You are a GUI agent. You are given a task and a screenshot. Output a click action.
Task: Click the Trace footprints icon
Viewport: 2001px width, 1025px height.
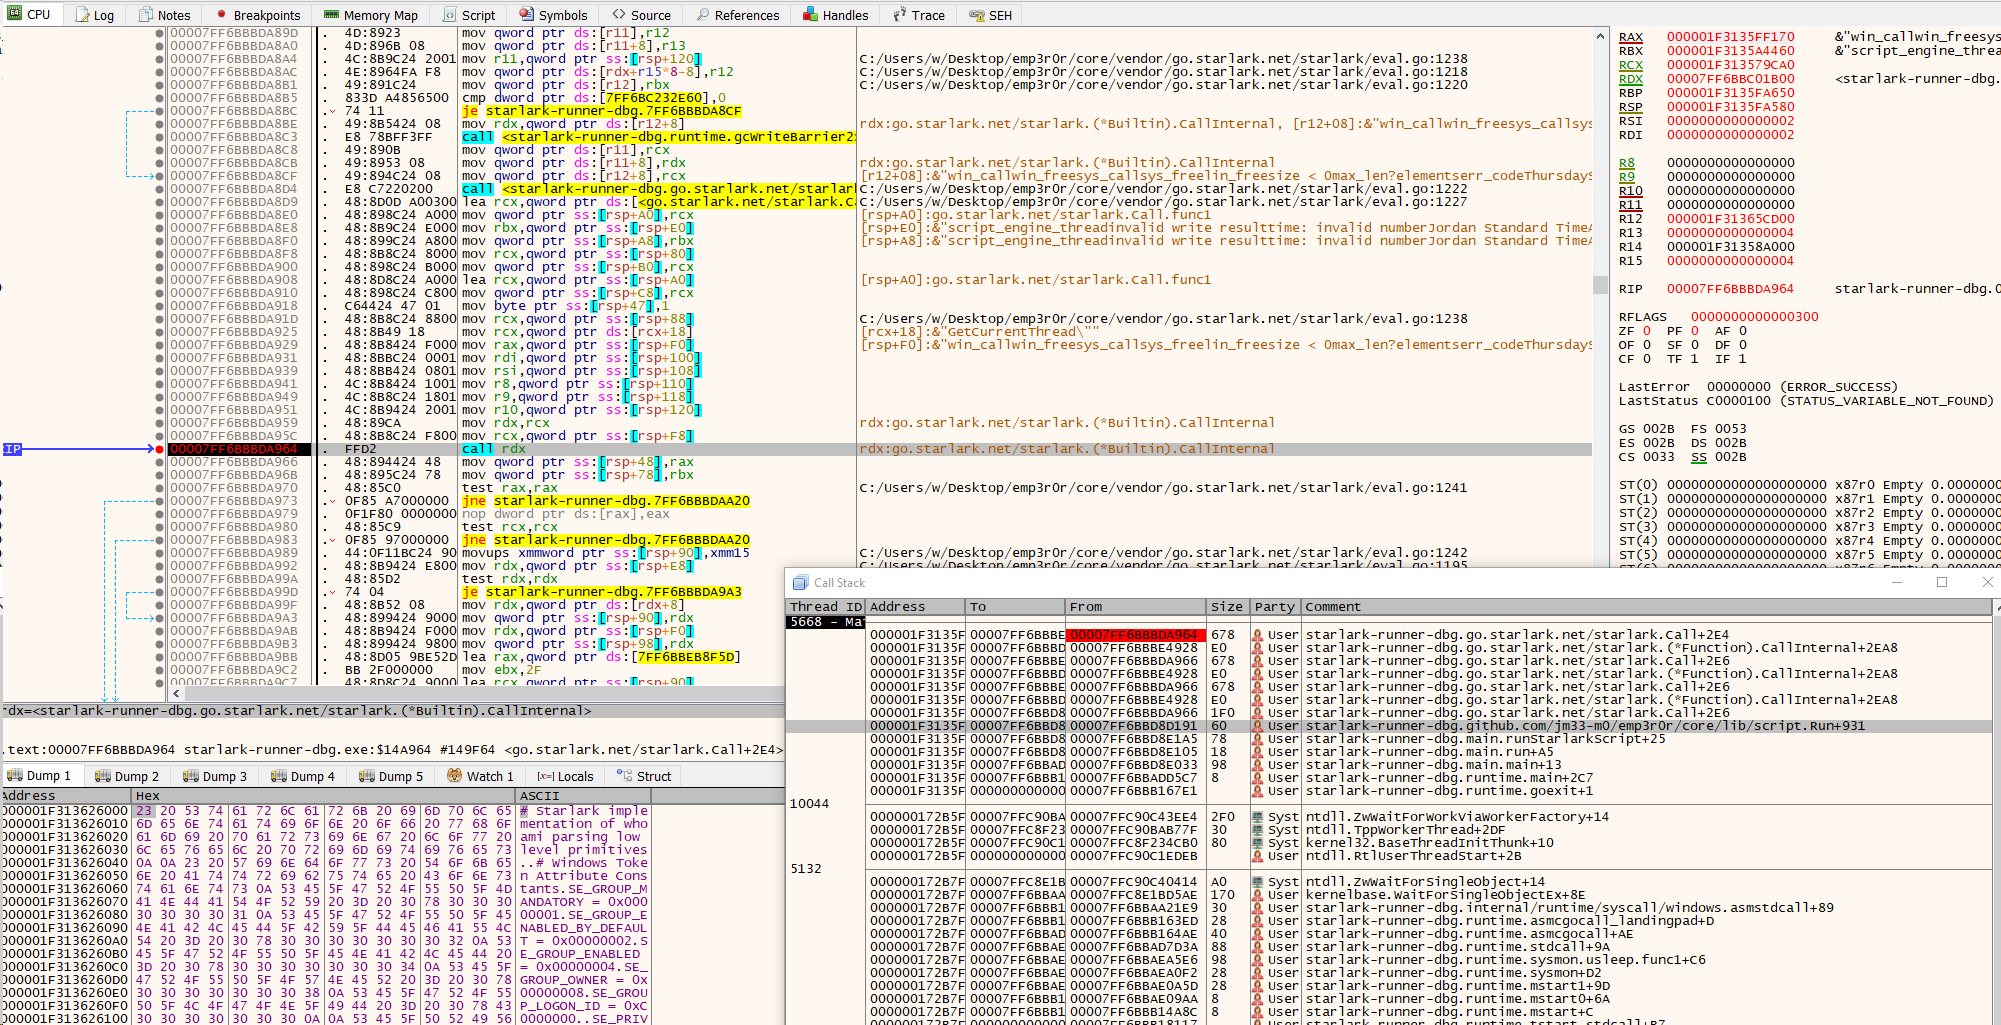point(898,15)
